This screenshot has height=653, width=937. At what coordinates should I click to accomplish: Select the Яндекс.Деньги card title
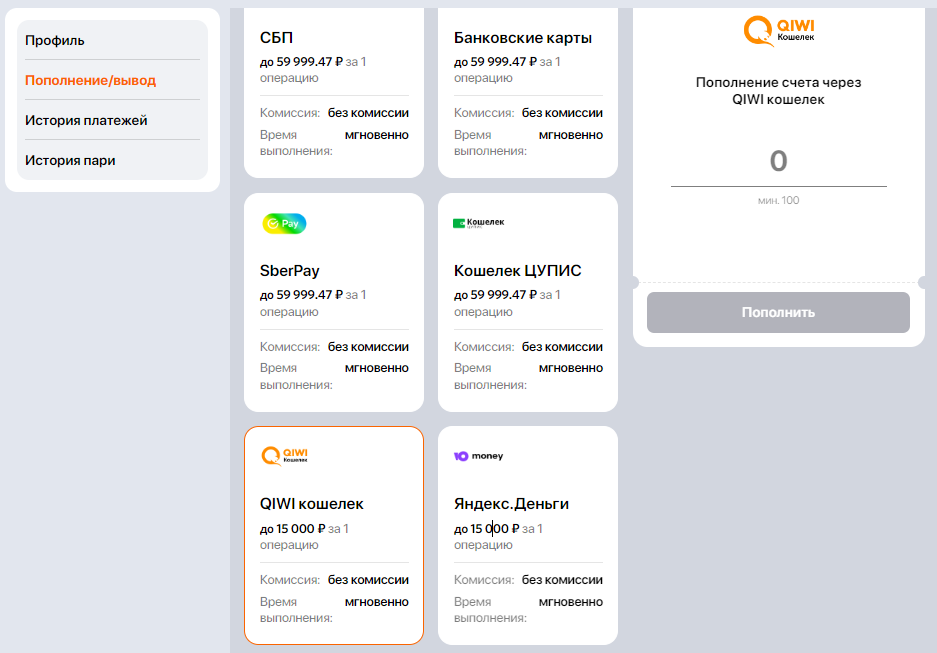pyautogui.click(x=512, y=504)
